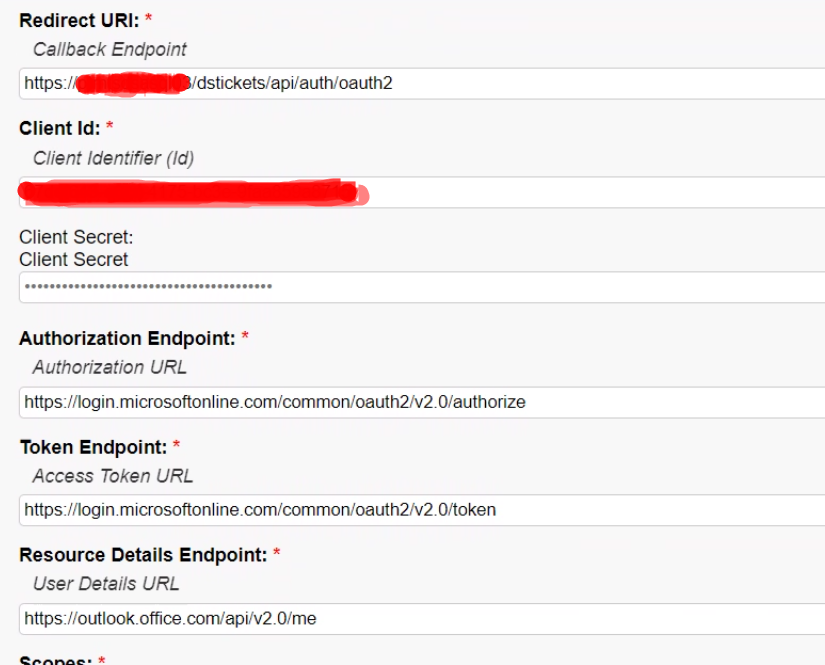
Task: Click the Callback Endpoint hint text
Action: tap(109, 49)
